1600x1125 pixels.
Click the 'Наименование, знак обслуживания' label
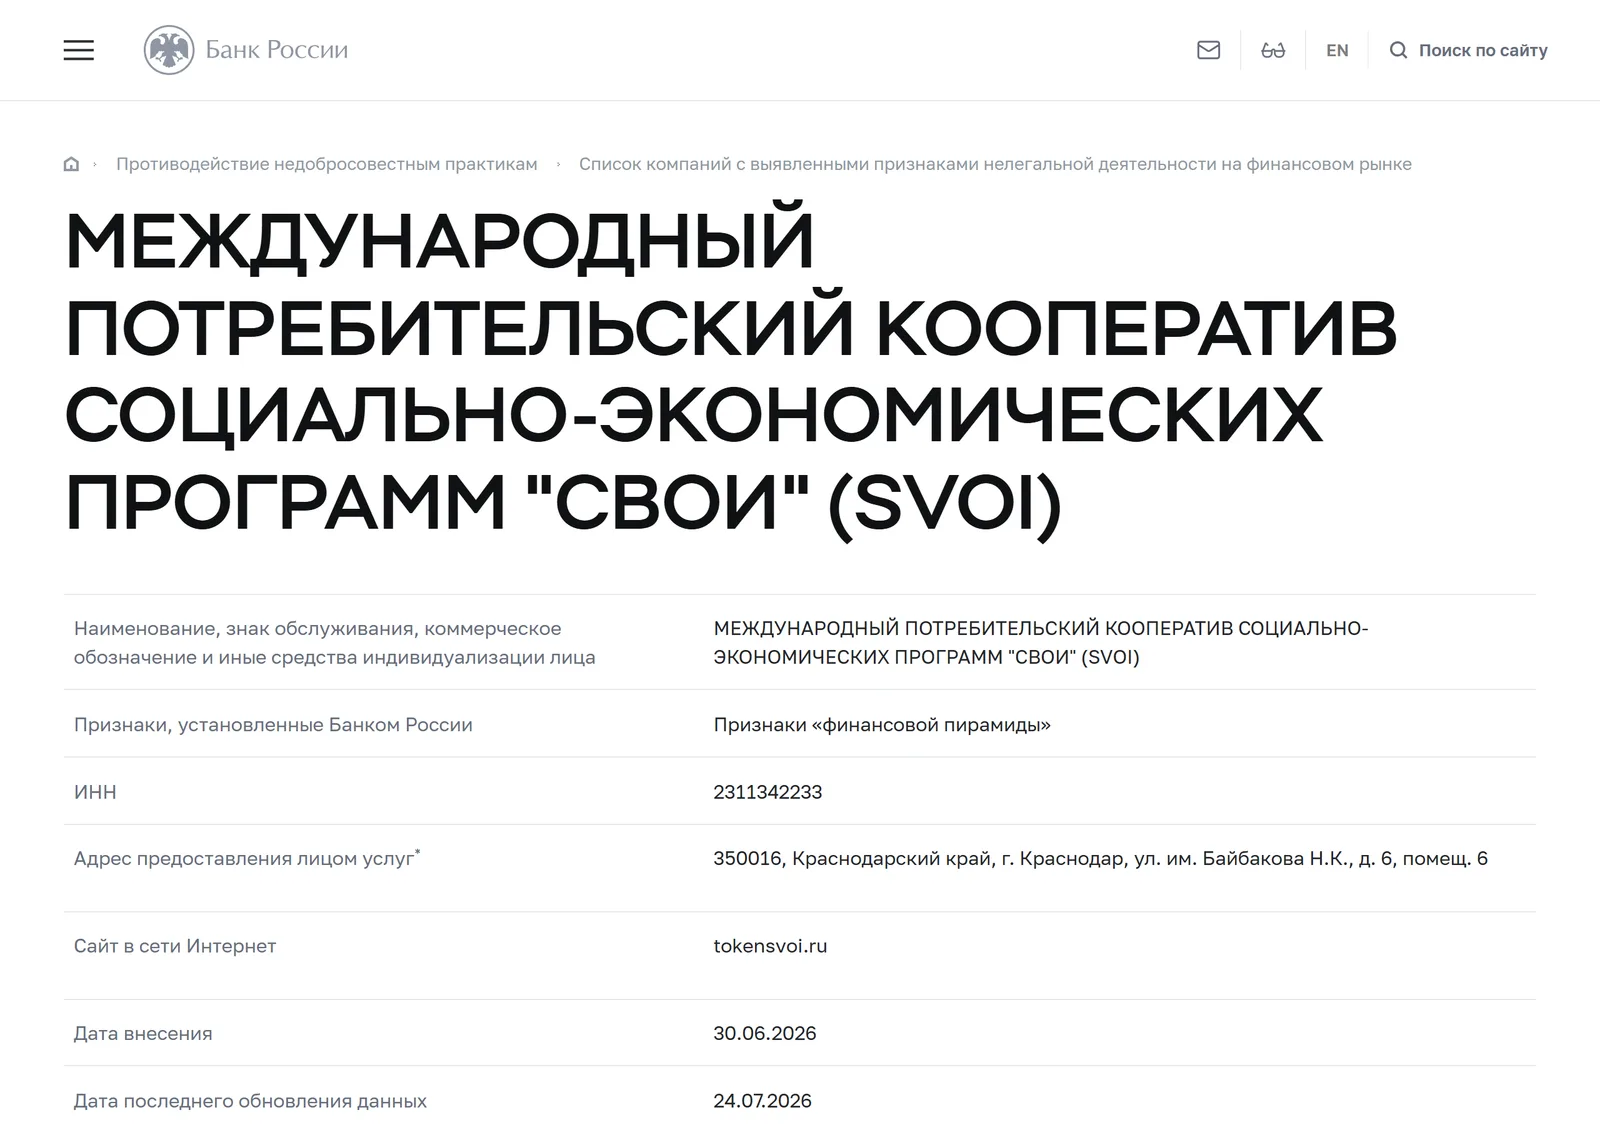[334, 643]
